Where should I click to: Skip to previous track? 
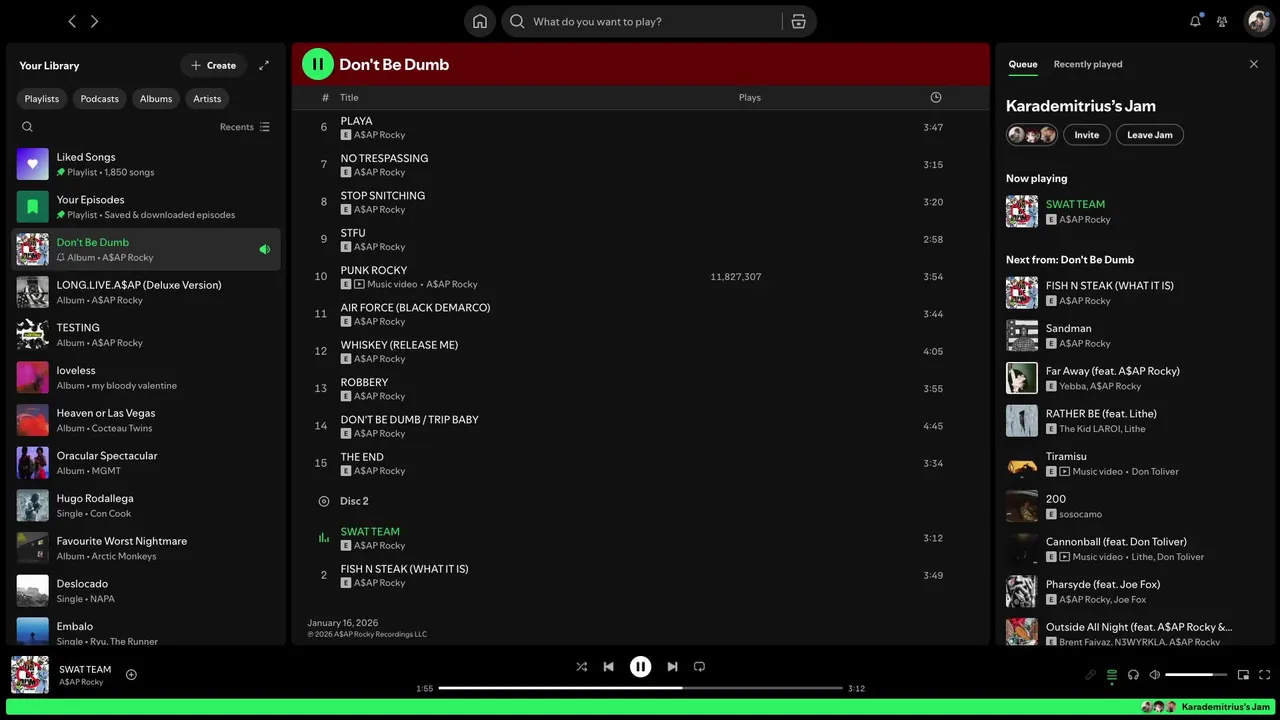click(608, 667)
